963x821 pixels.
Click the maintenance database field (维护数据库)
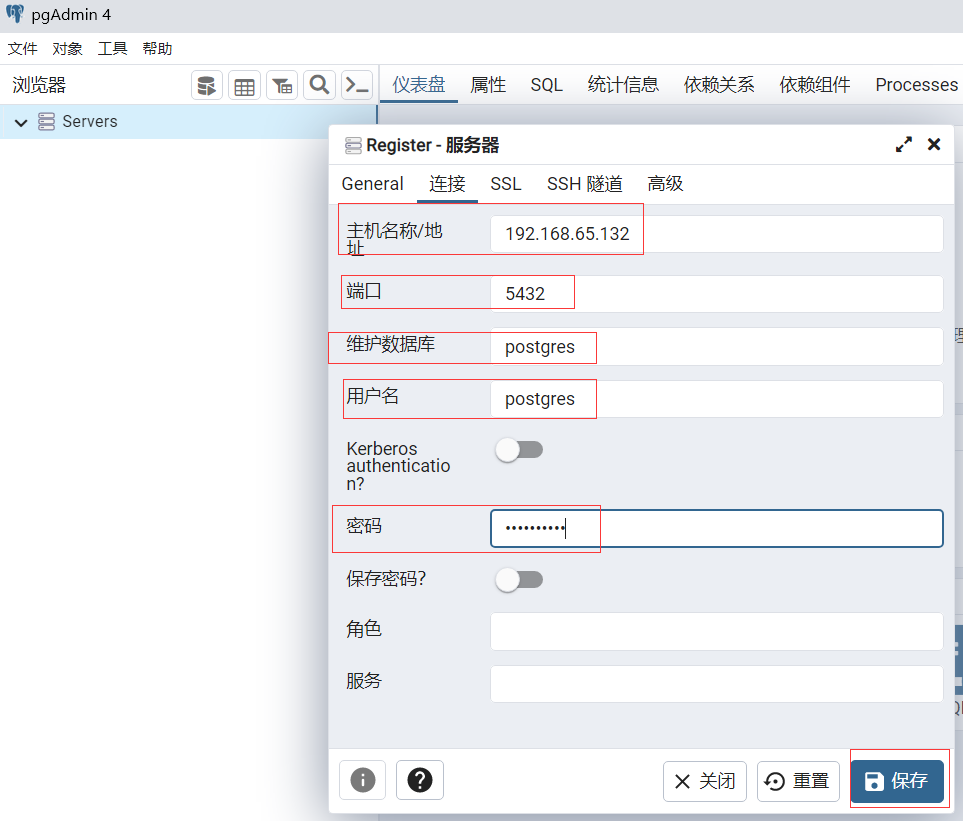[716, 347]
